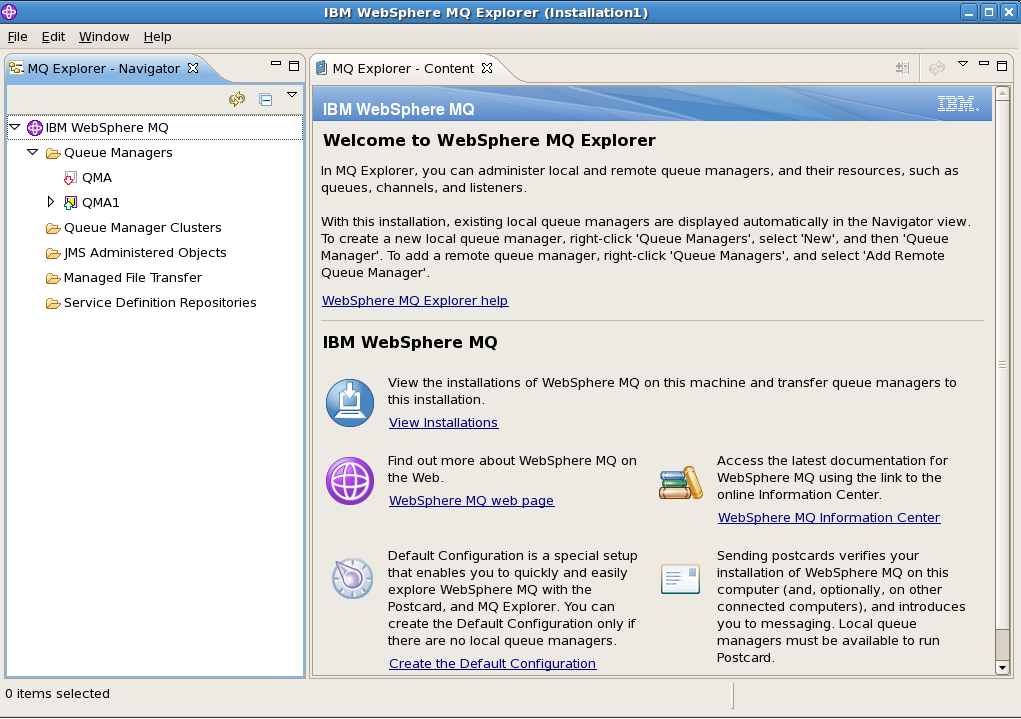Open the Window menu
The width and height of the screenshot is (1021, 719).
(103, 36)
